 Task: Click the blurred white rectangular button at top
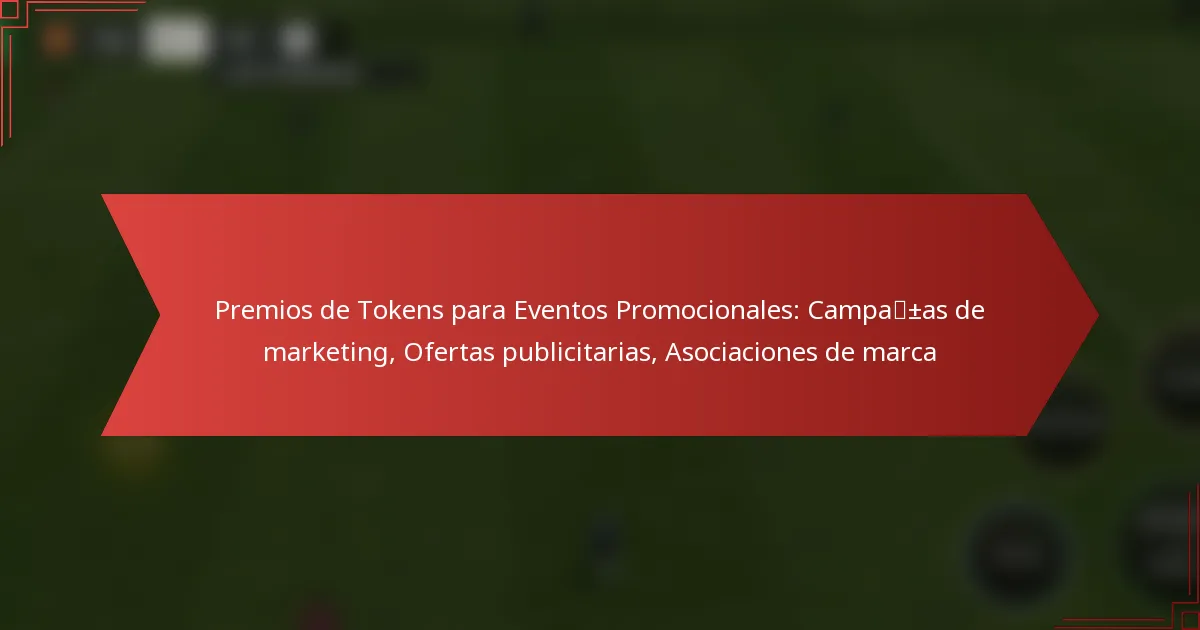coord(176,42)
